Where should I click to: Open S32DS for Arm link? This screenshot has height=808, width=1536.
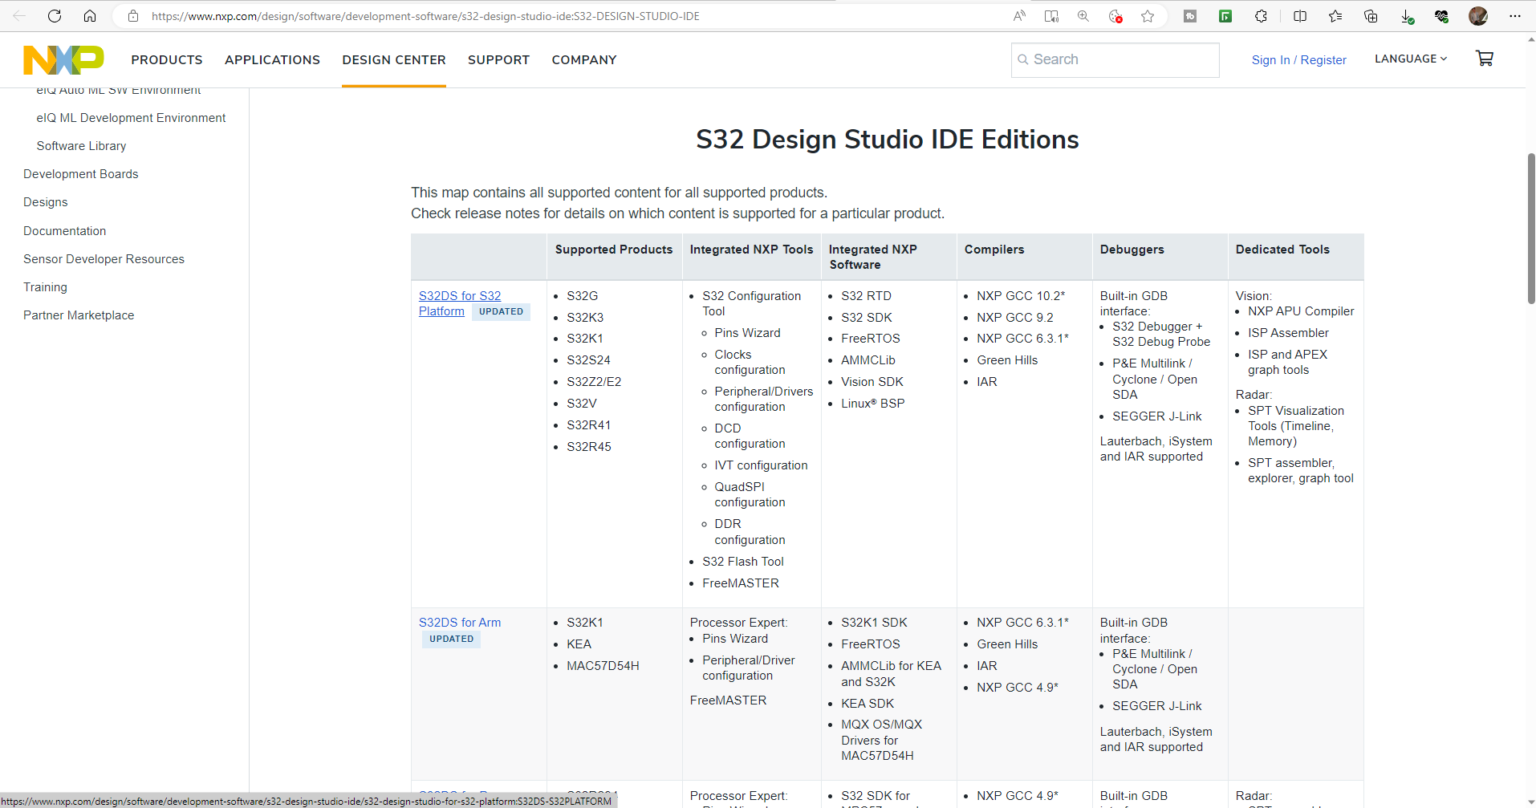(460, 622)
